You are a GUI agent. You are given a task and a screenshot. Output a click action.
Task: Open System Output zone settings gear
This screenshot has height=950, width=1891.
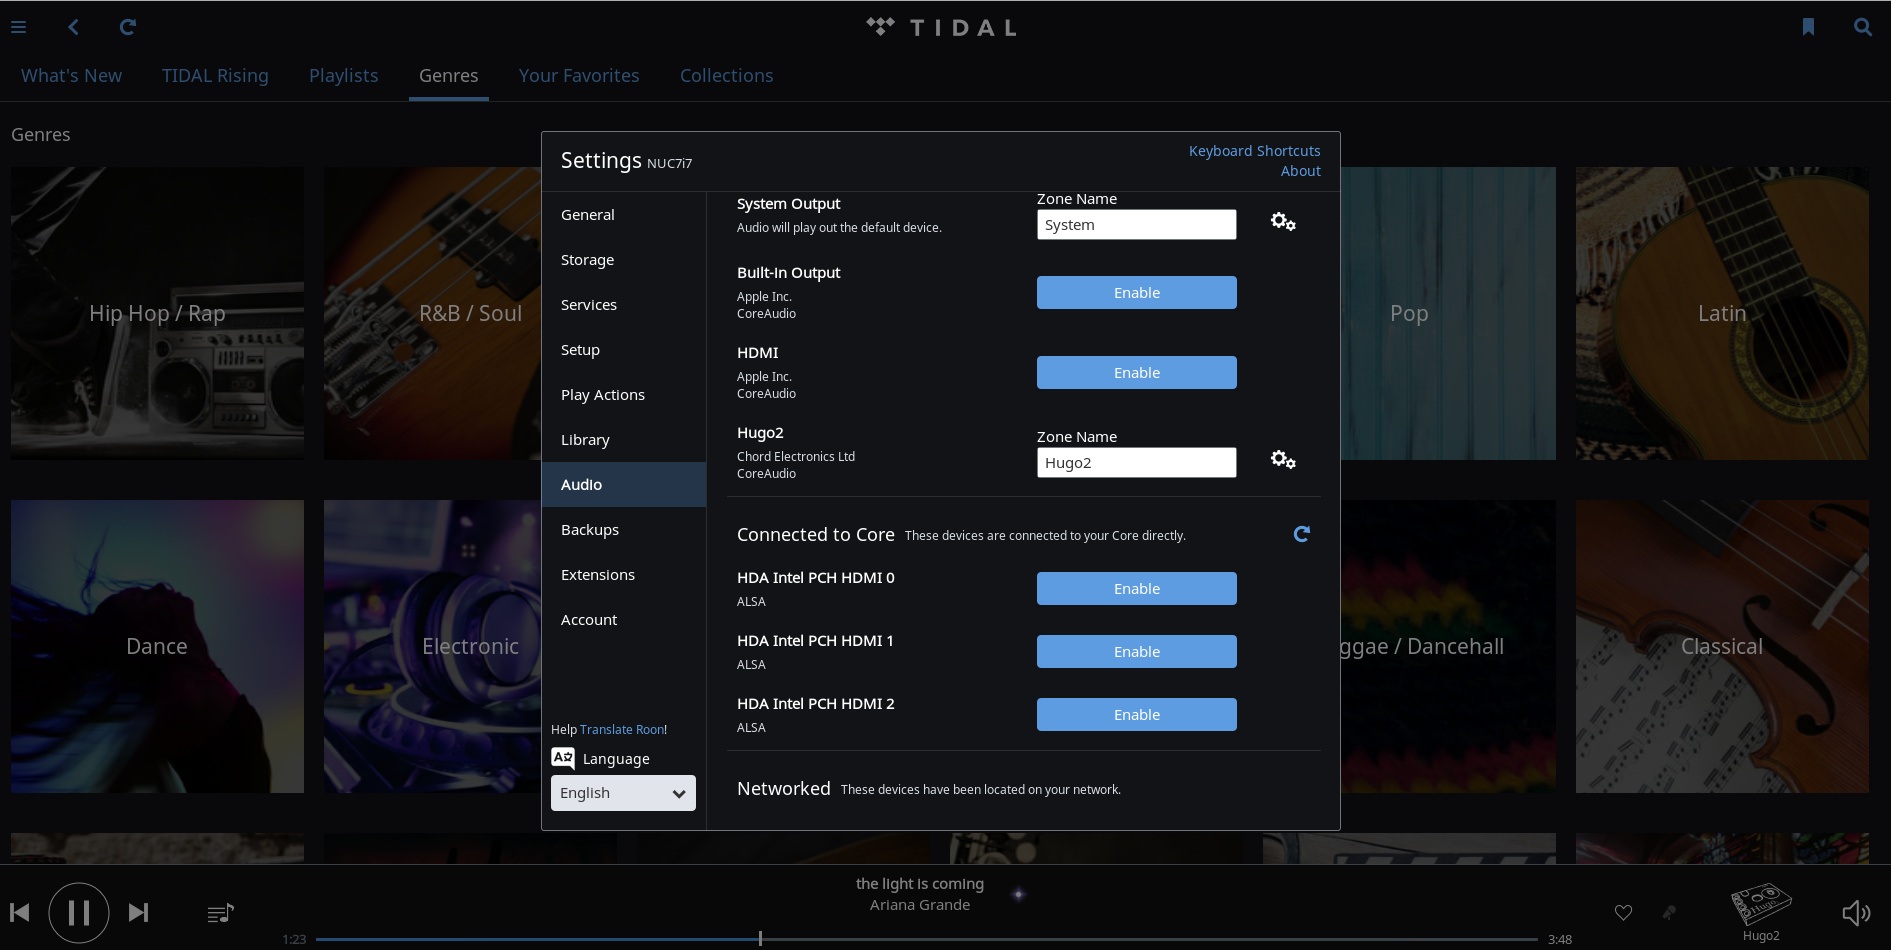(1283, 222)
